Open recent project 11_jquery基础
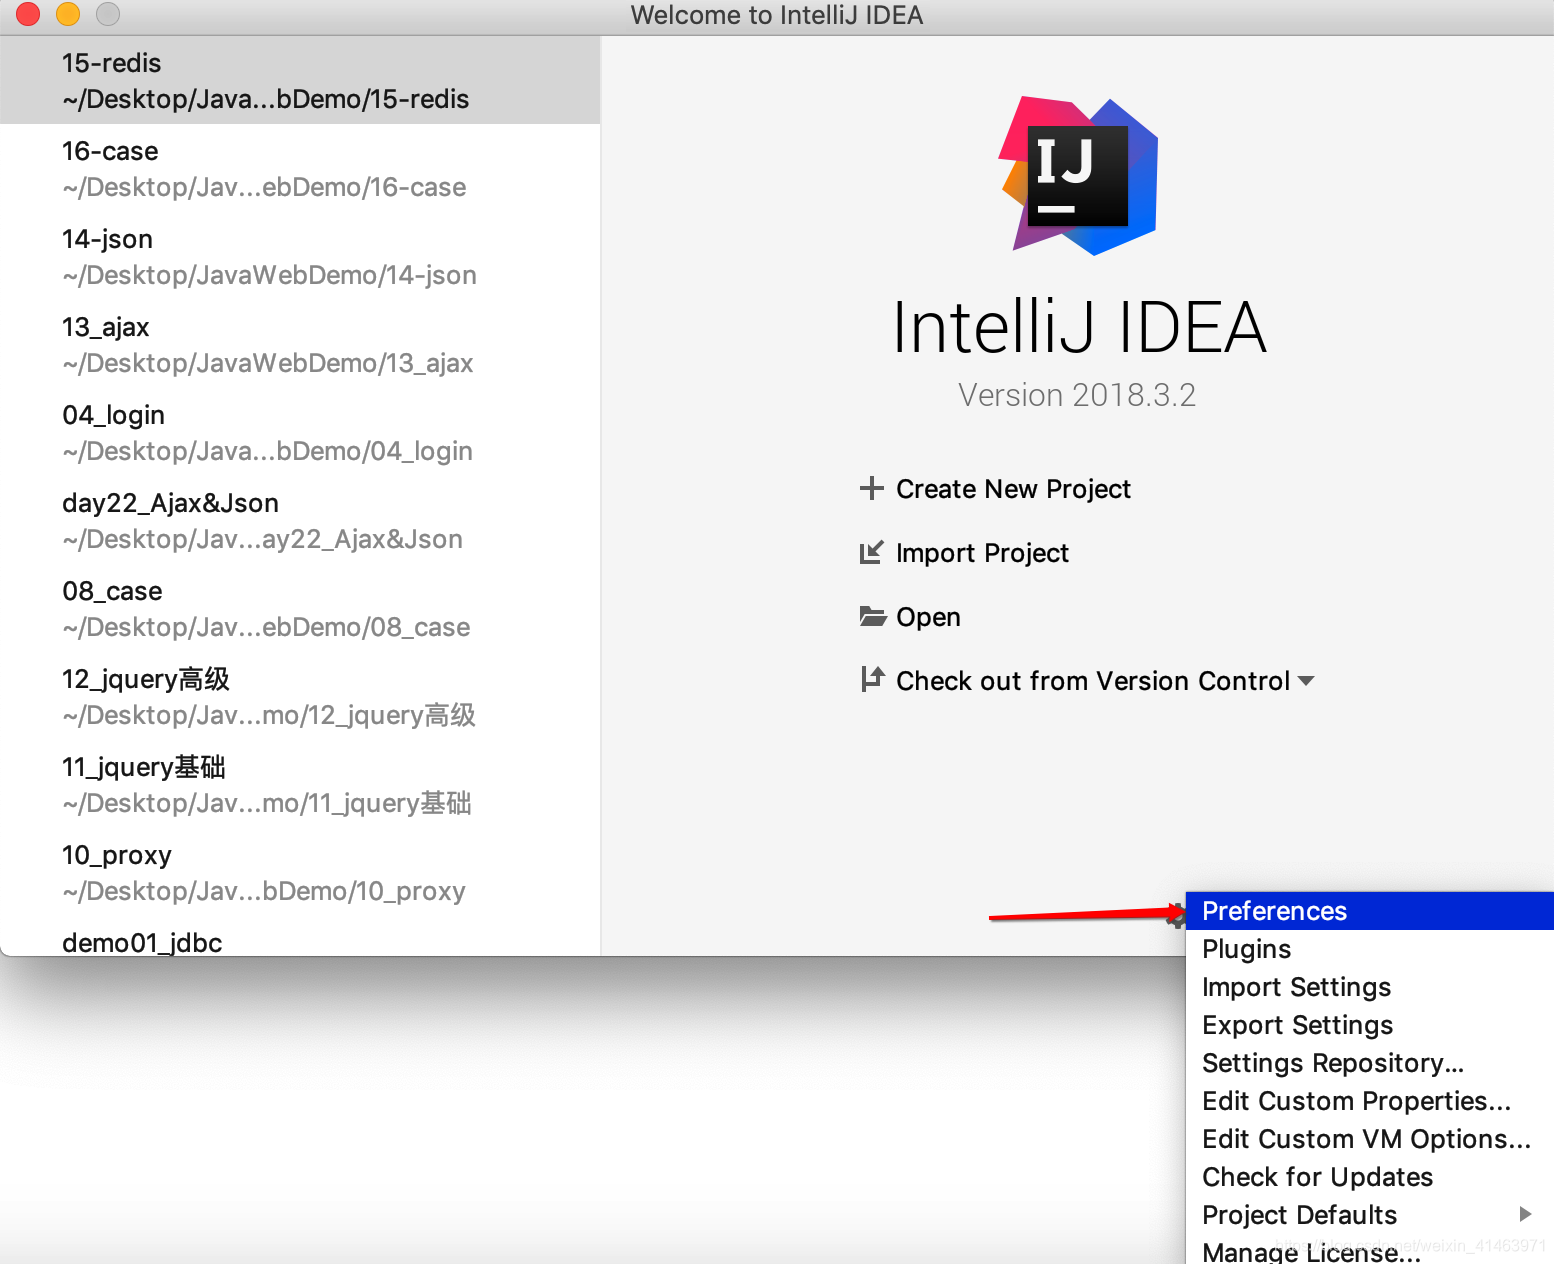Image resolution: width=1554 pixels, height=1264 pixels. click(x=300, y=784)
